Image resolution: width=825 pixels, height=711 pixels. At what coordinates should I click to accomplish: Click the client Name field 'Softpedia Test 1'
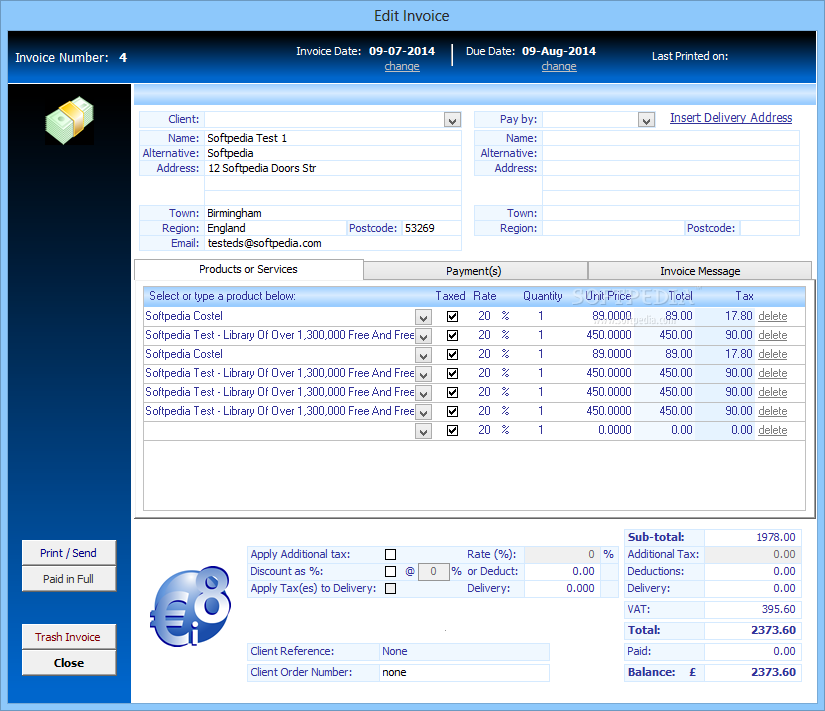(333, 138)
